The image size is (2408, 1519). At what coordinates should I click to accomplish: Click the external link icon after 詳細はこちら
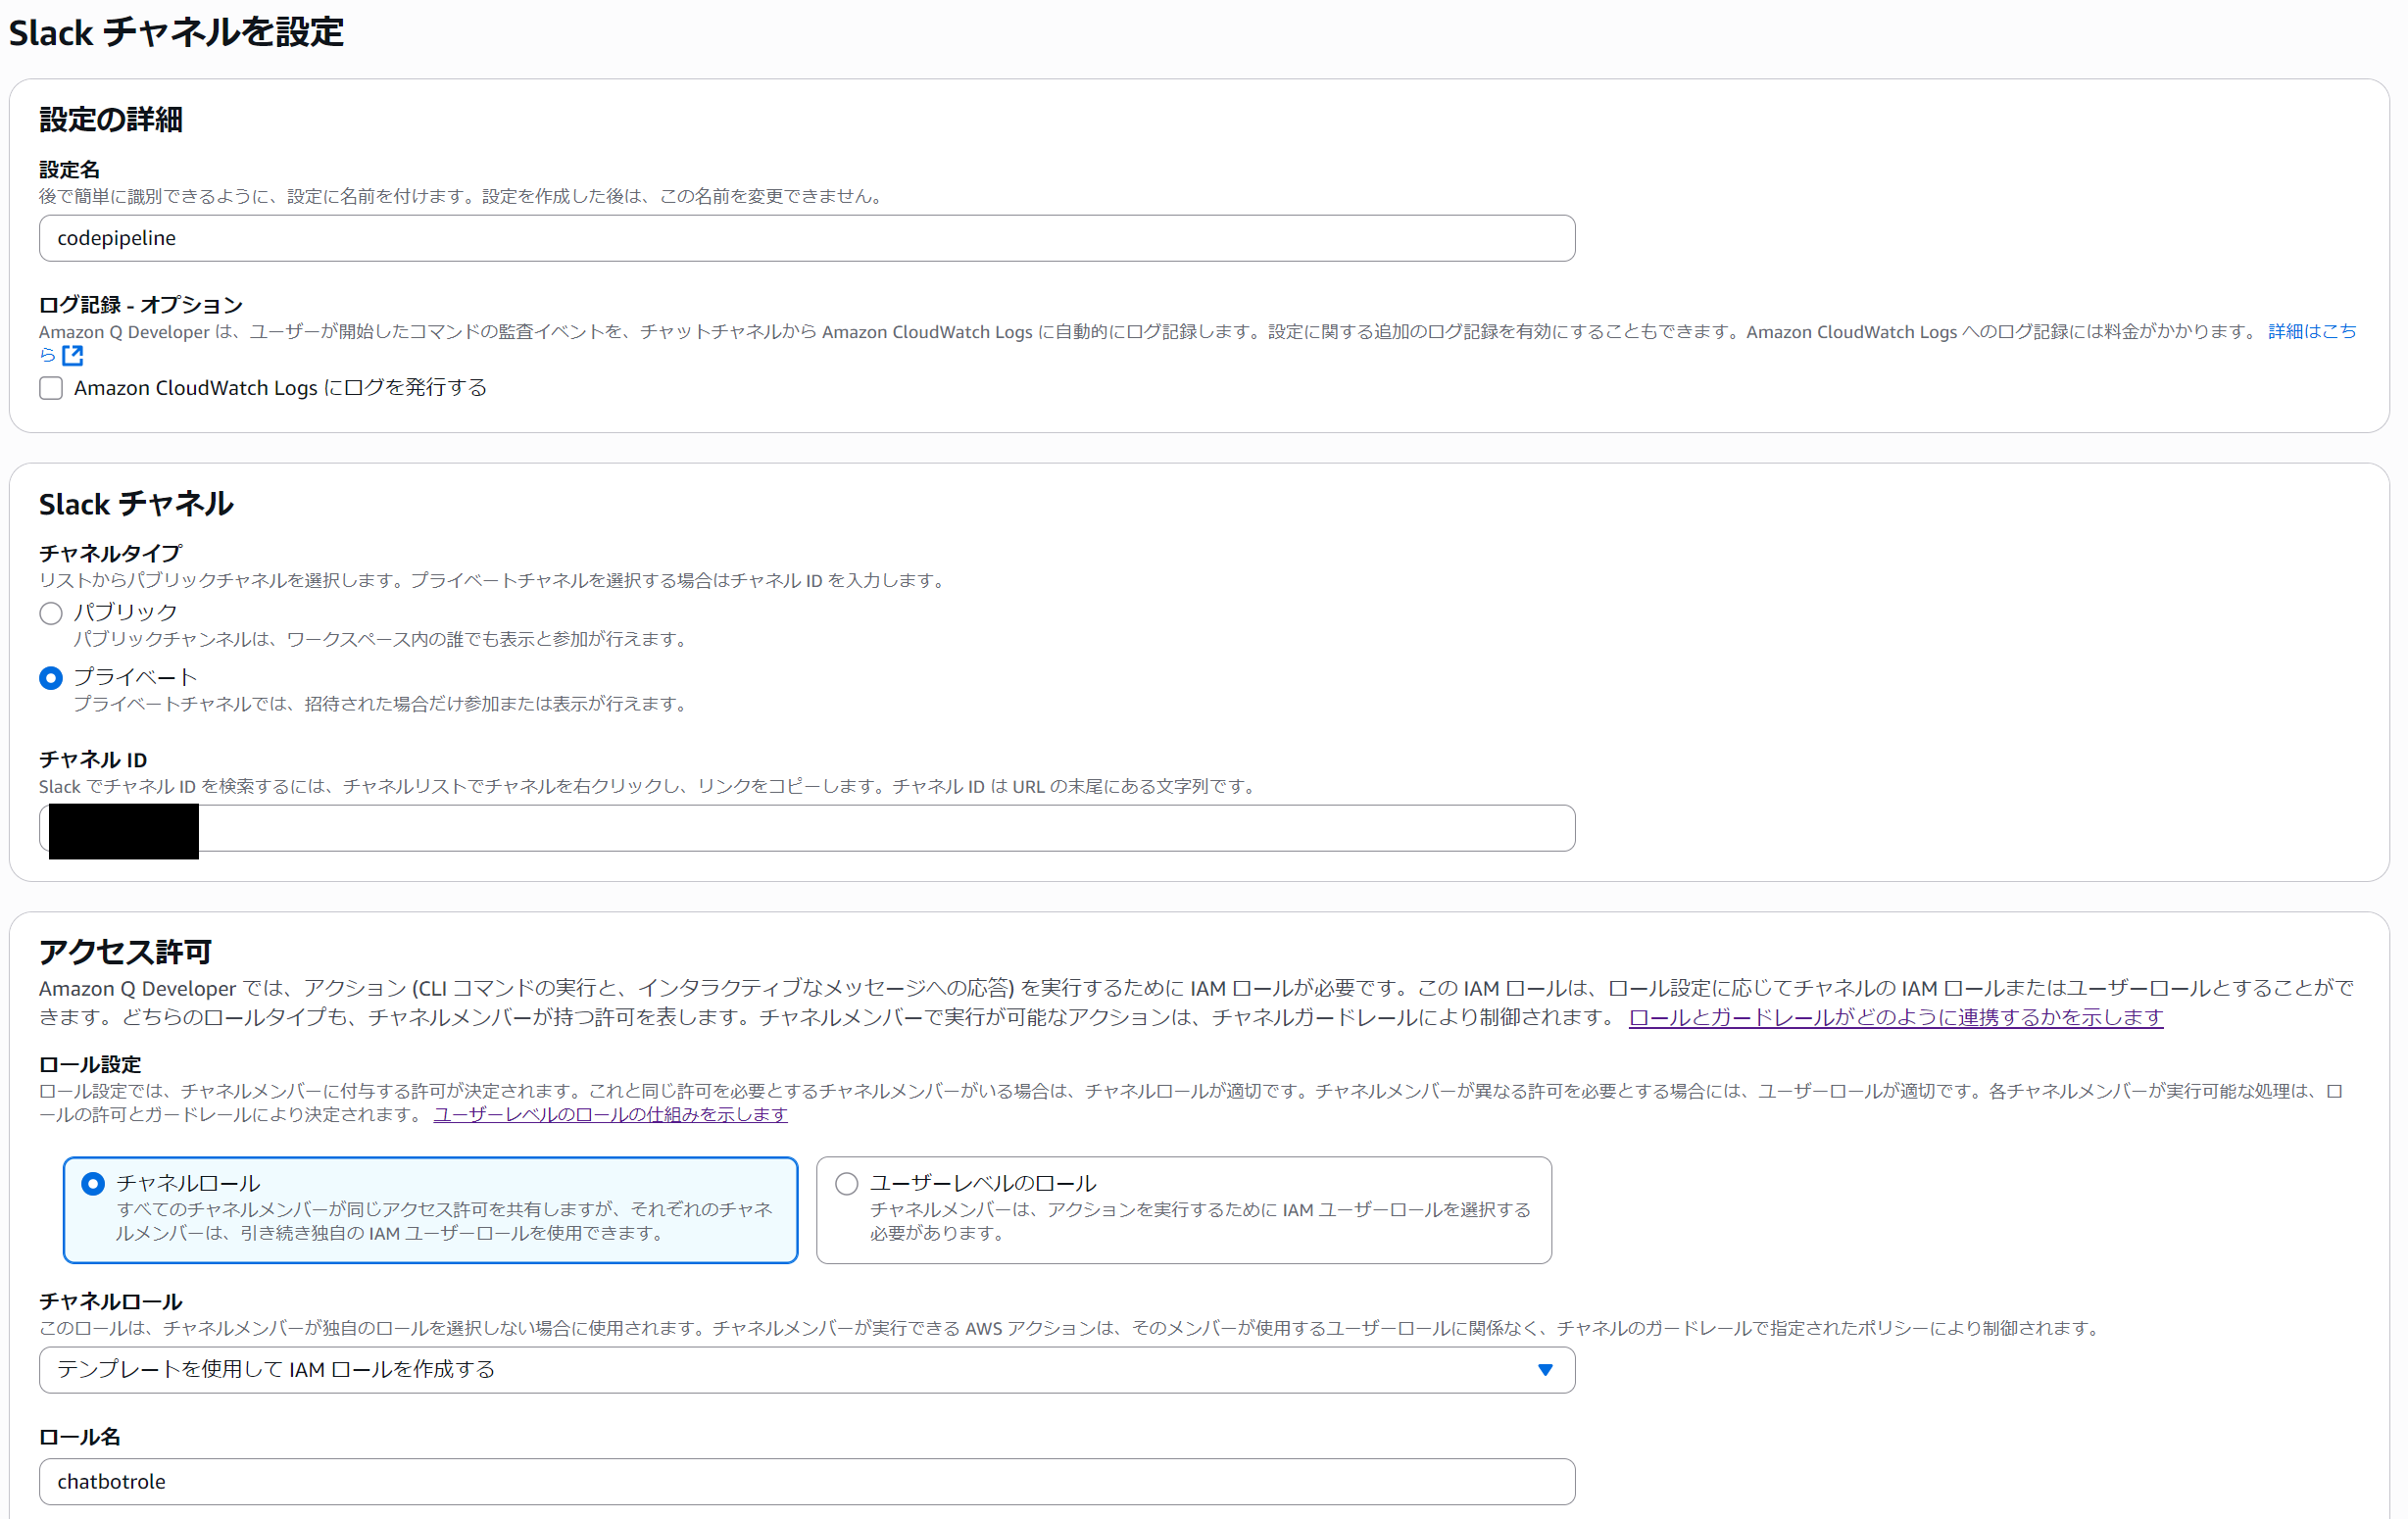[x=73, y=355]
